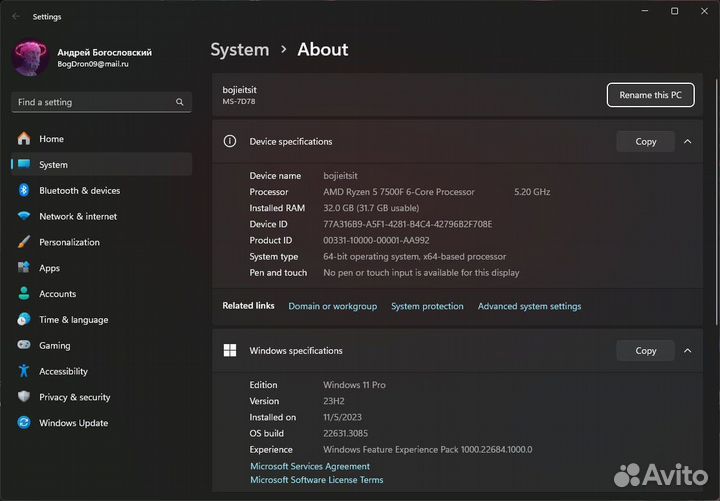The width and height of the screenshot is (720, 501).
Task: Click the Gaming controller icon
Action: pos(24,344)
